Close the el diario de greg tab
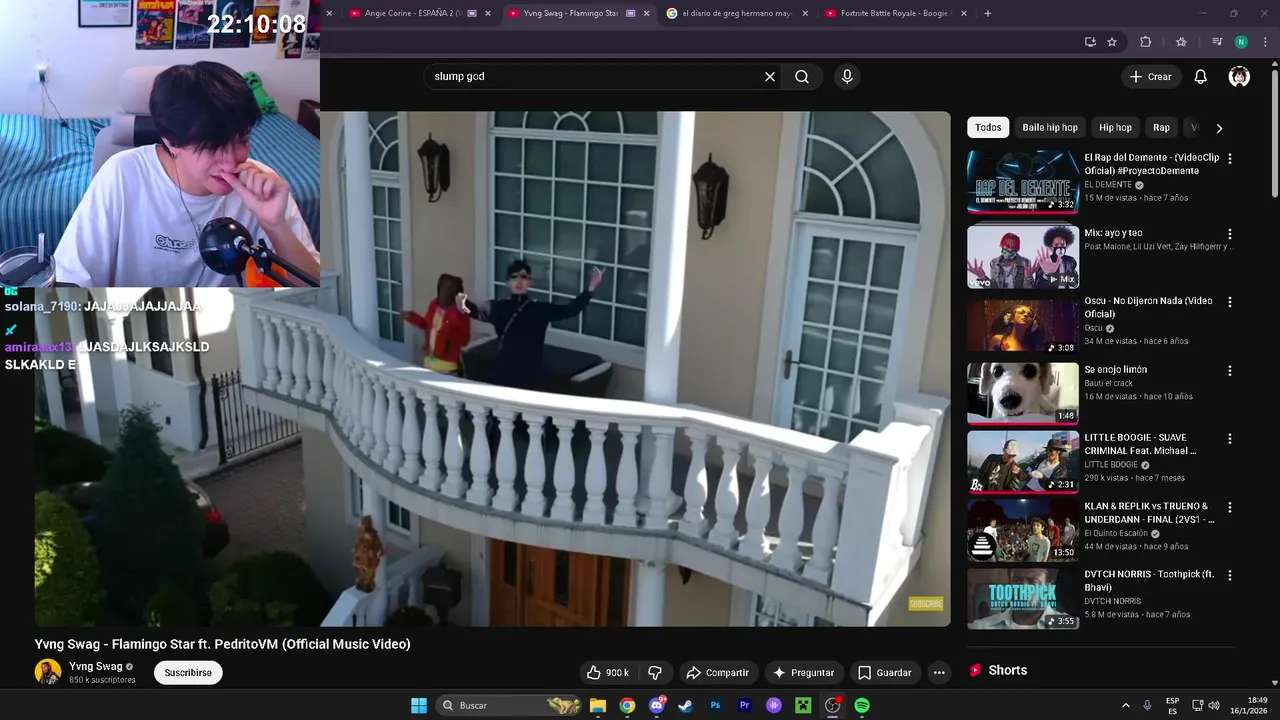The height and width of the screenshot is (720, 1280). pyautogui.click(x=806, y=13)
